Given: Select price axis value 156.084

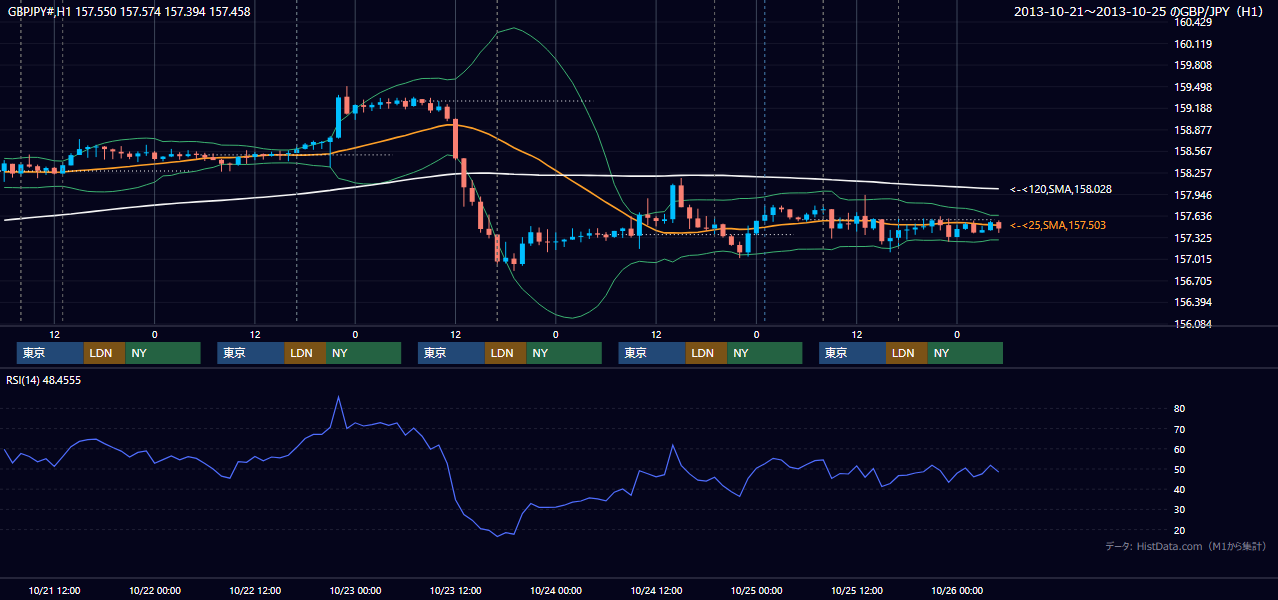Looking at the screenshot, I should 1194,324.
